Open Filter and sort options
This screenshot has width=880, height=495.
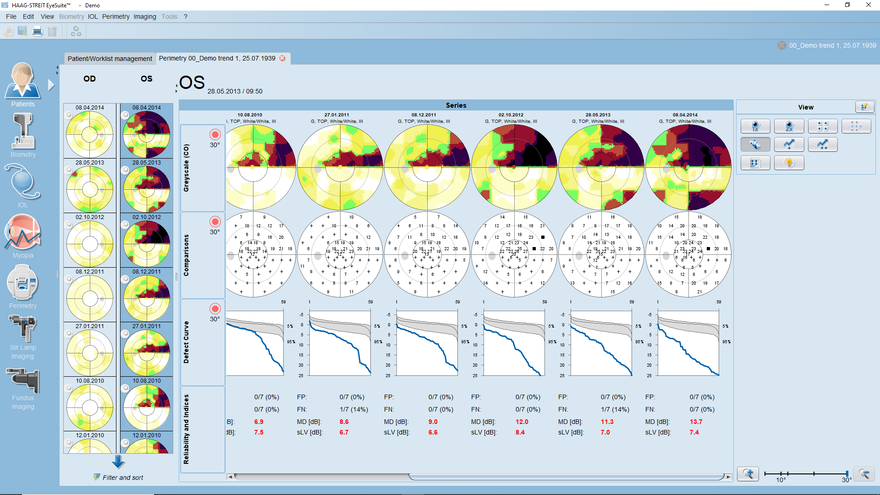118,478
